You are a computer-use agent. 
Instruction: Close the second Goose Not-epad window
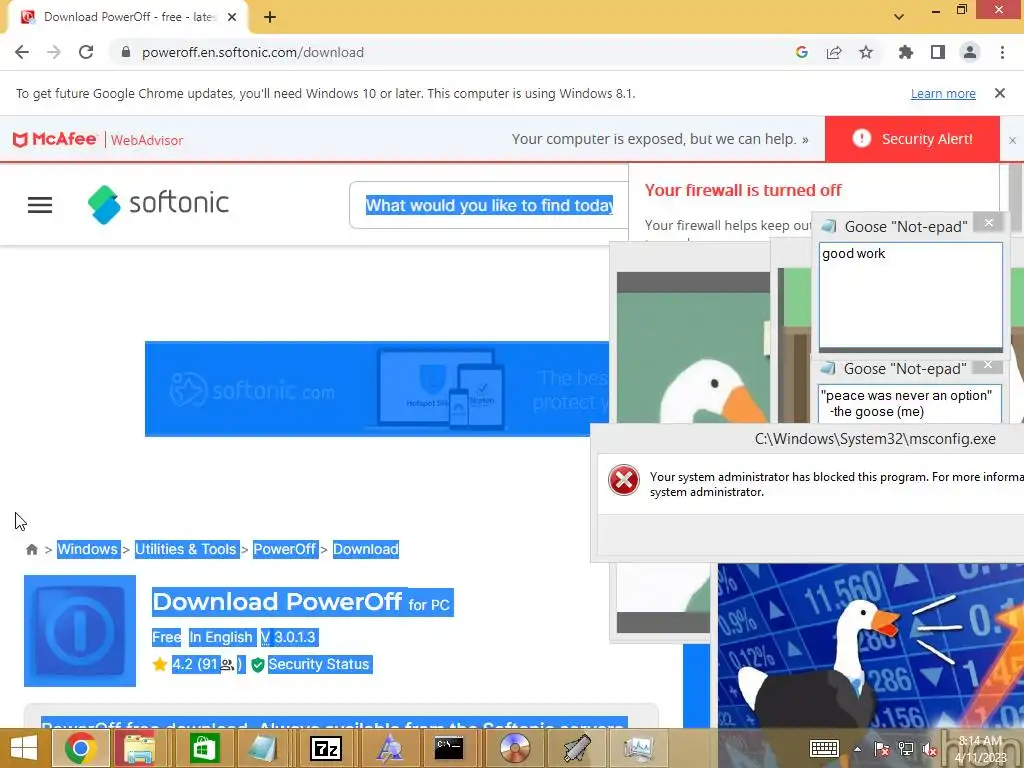987,365
